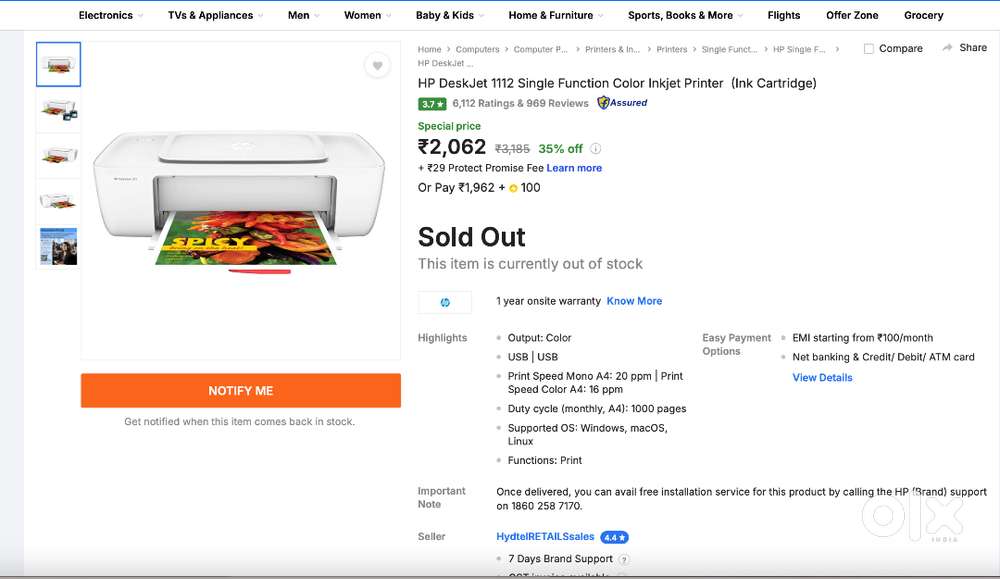The image size is (1000, 579).
Task: Open the HydtelRETAILSsales seller page
Action: click(x=545, y=537)
